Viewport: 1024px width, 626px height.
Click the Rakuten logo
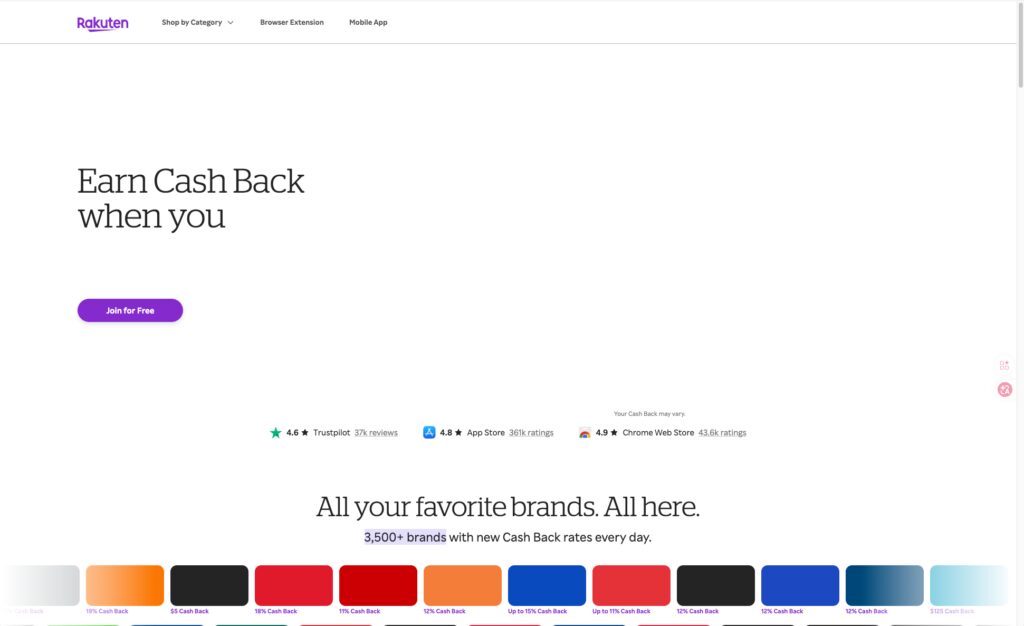tap(103, 23)
